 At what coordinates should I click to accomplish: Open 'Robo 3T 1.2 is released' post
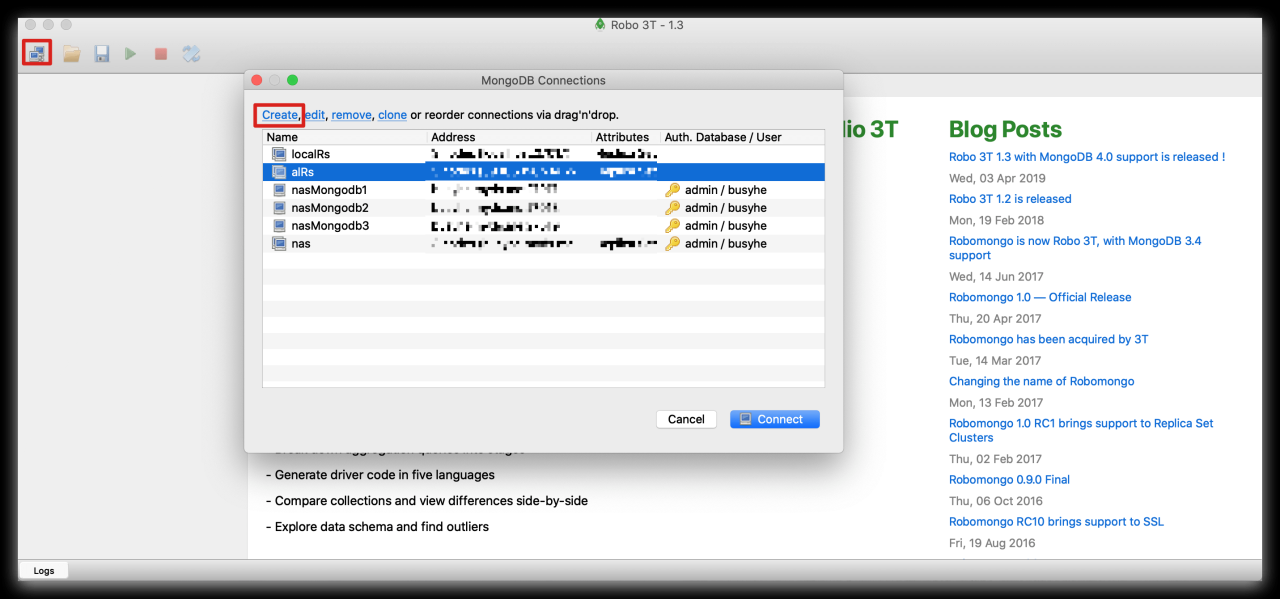1010,199
